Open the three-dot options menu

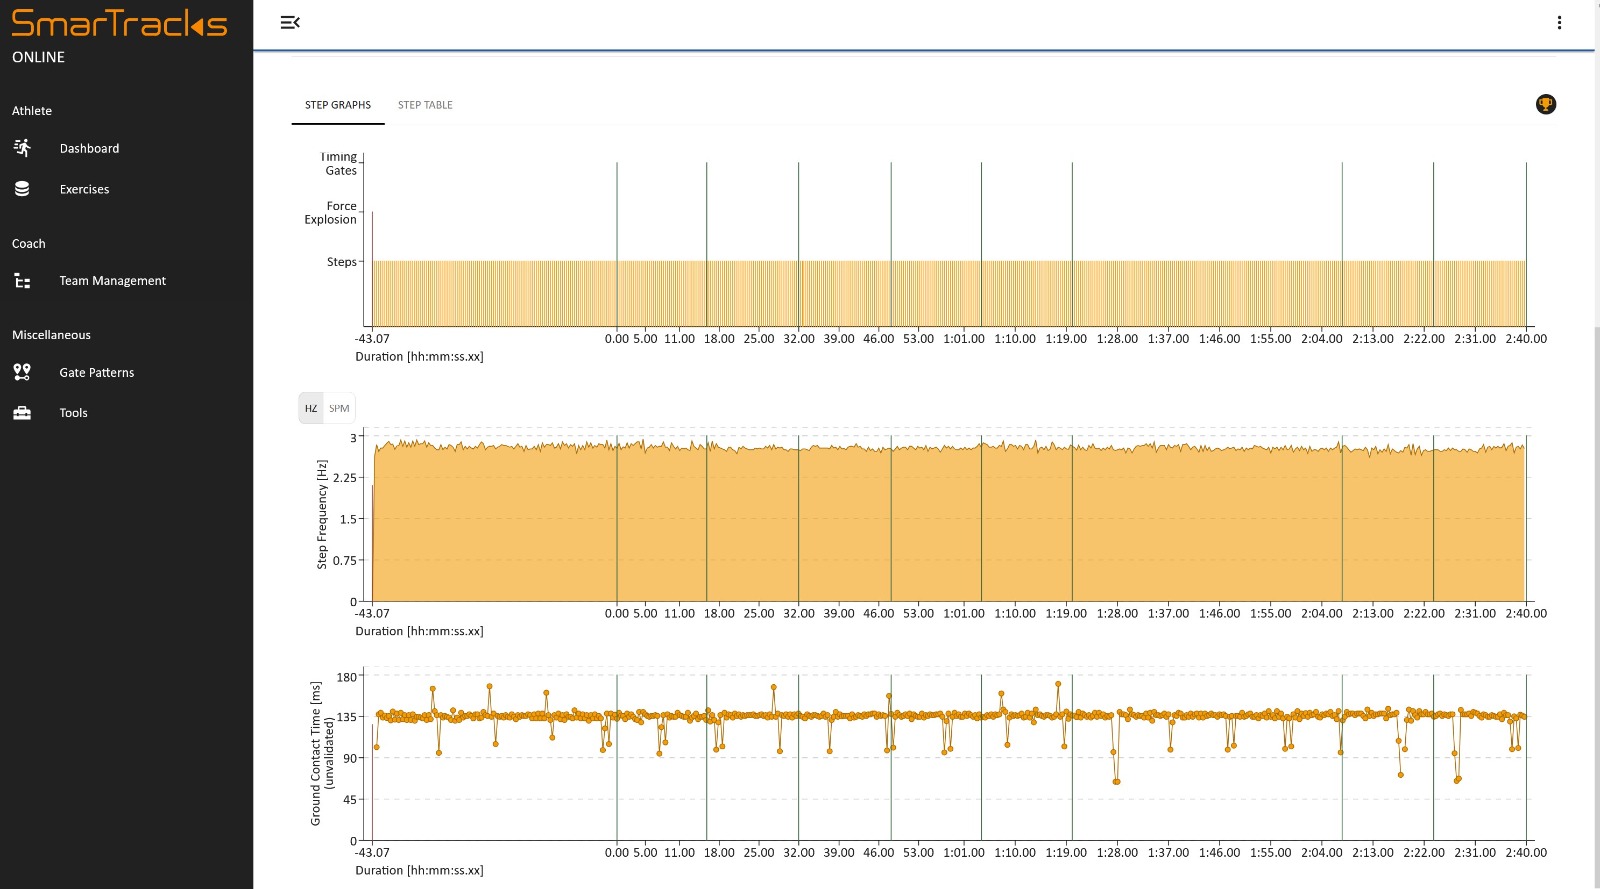[x=1559, y=22]
